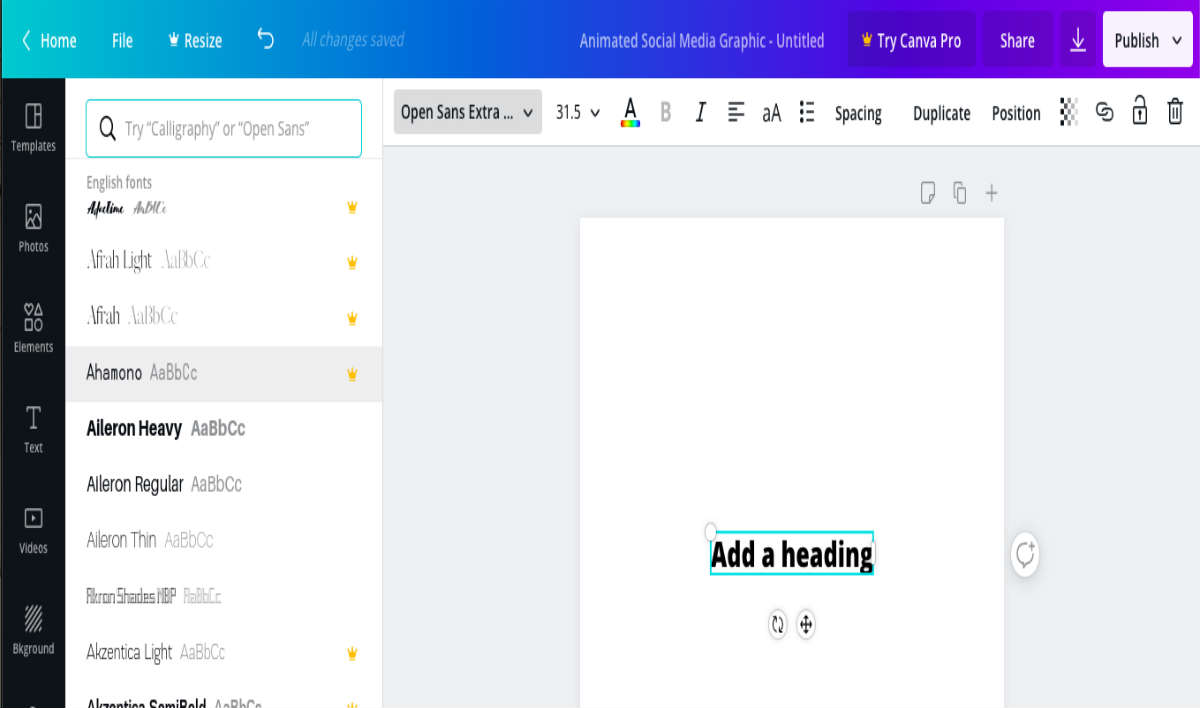
Task: Open the text color picker
Action: (630, 112)
